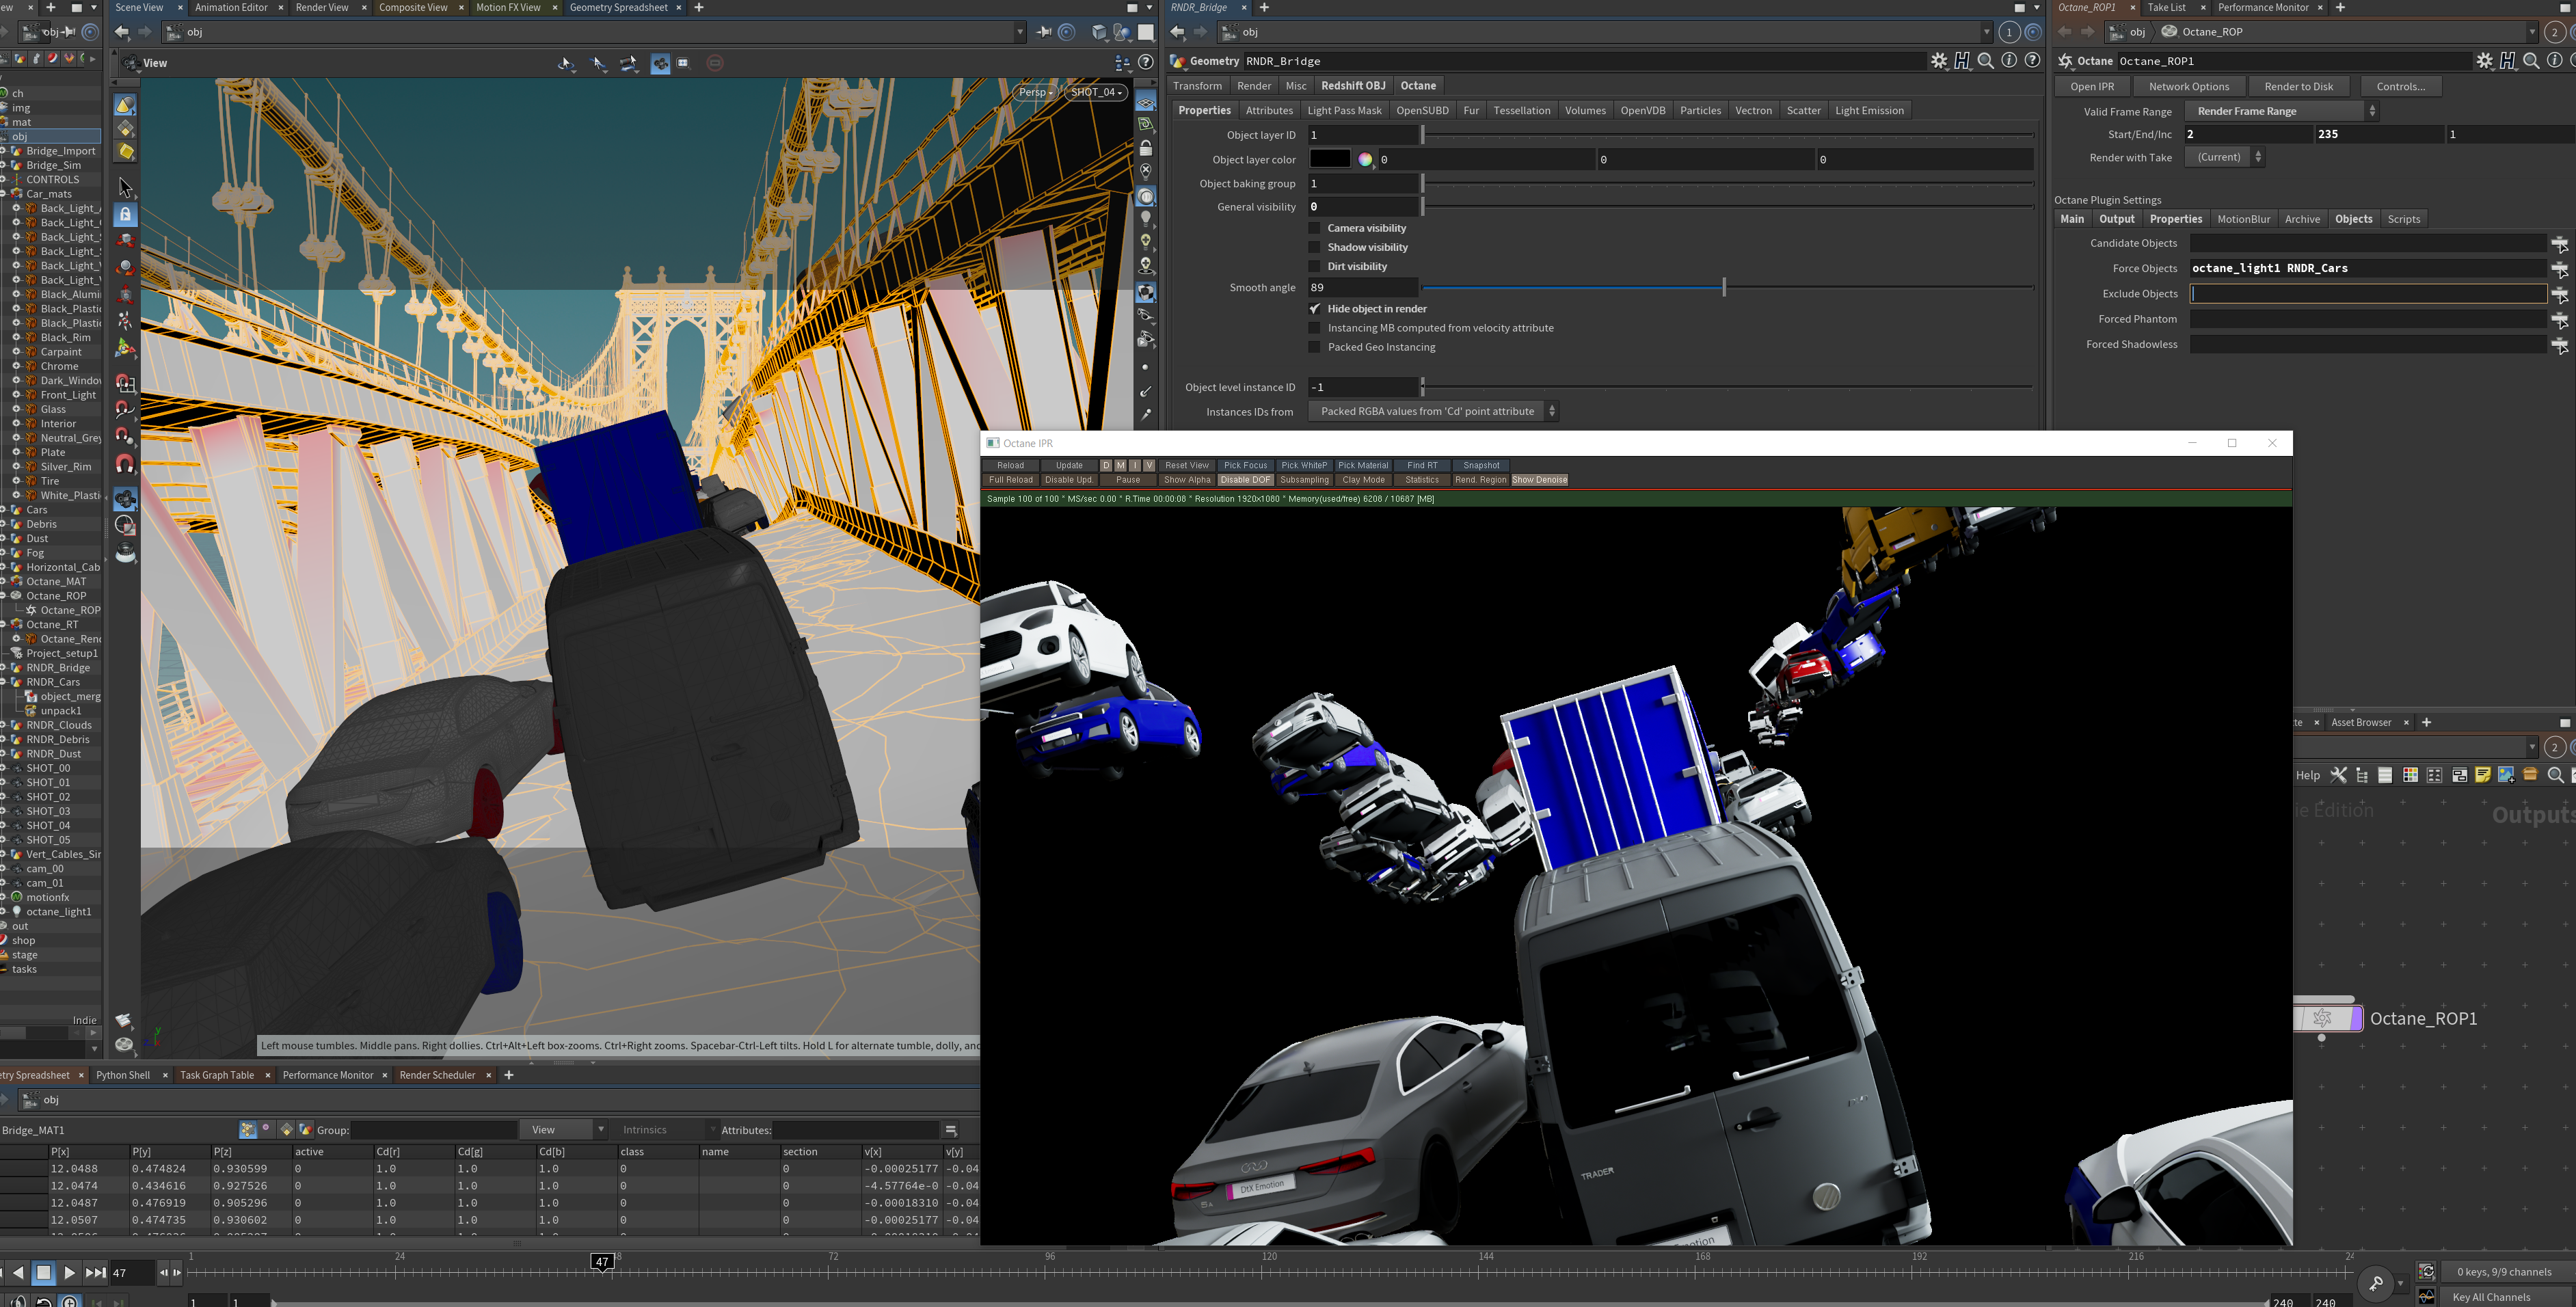This screenshot has height=1307, width=2576.
Task: Enable the Camera visibility checkbox
Action: pos(1315,228)
